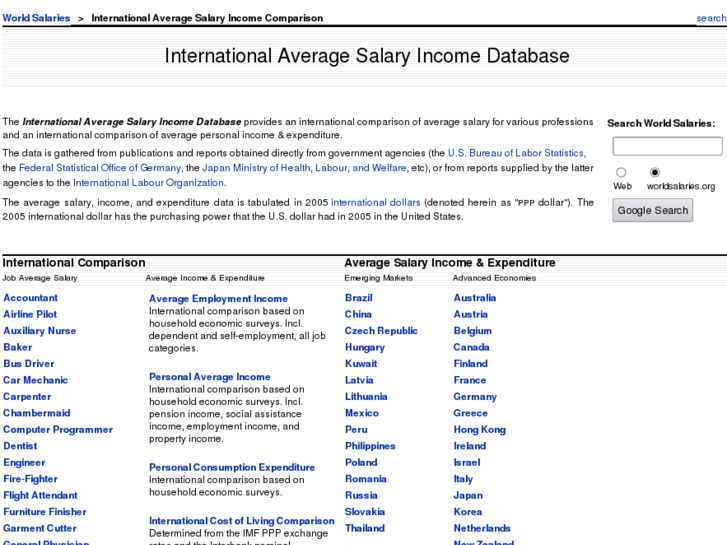Open the Lithuania country link
Viewport: 727px width, 545px height.
(x=366, y=397)
